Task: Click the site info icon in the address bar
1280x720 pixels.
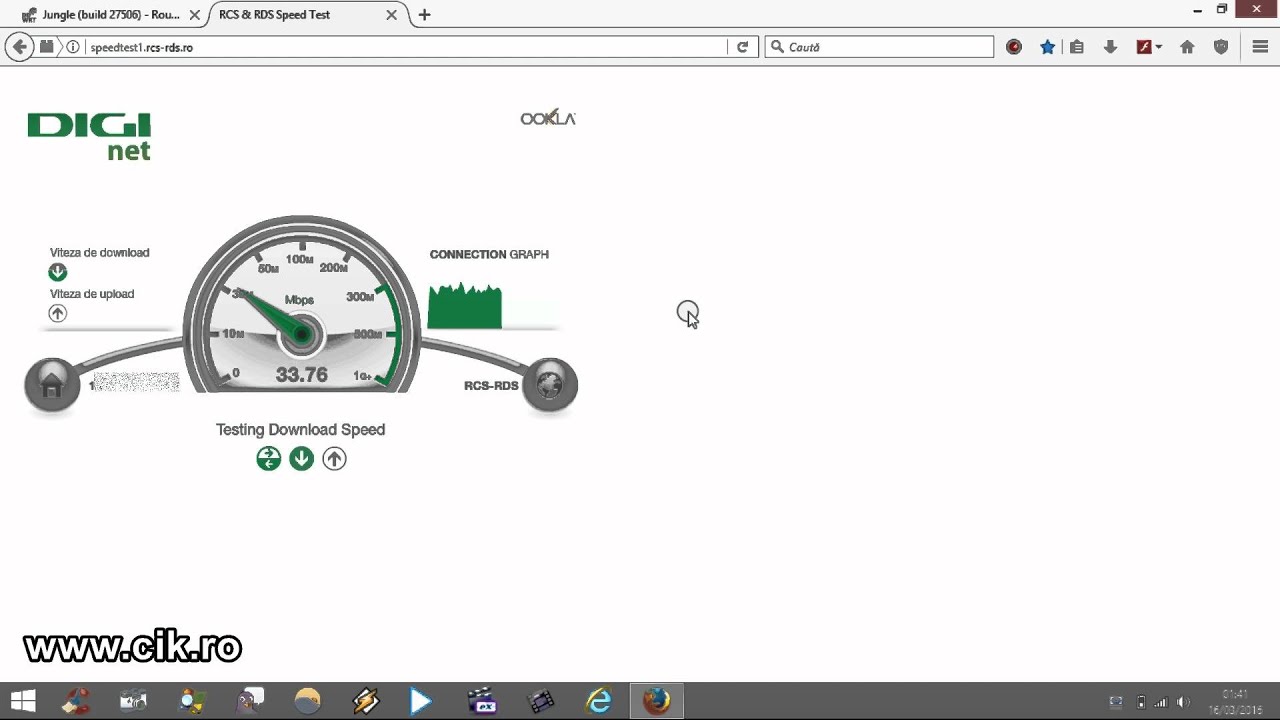Action: click(x=73, y=47)
